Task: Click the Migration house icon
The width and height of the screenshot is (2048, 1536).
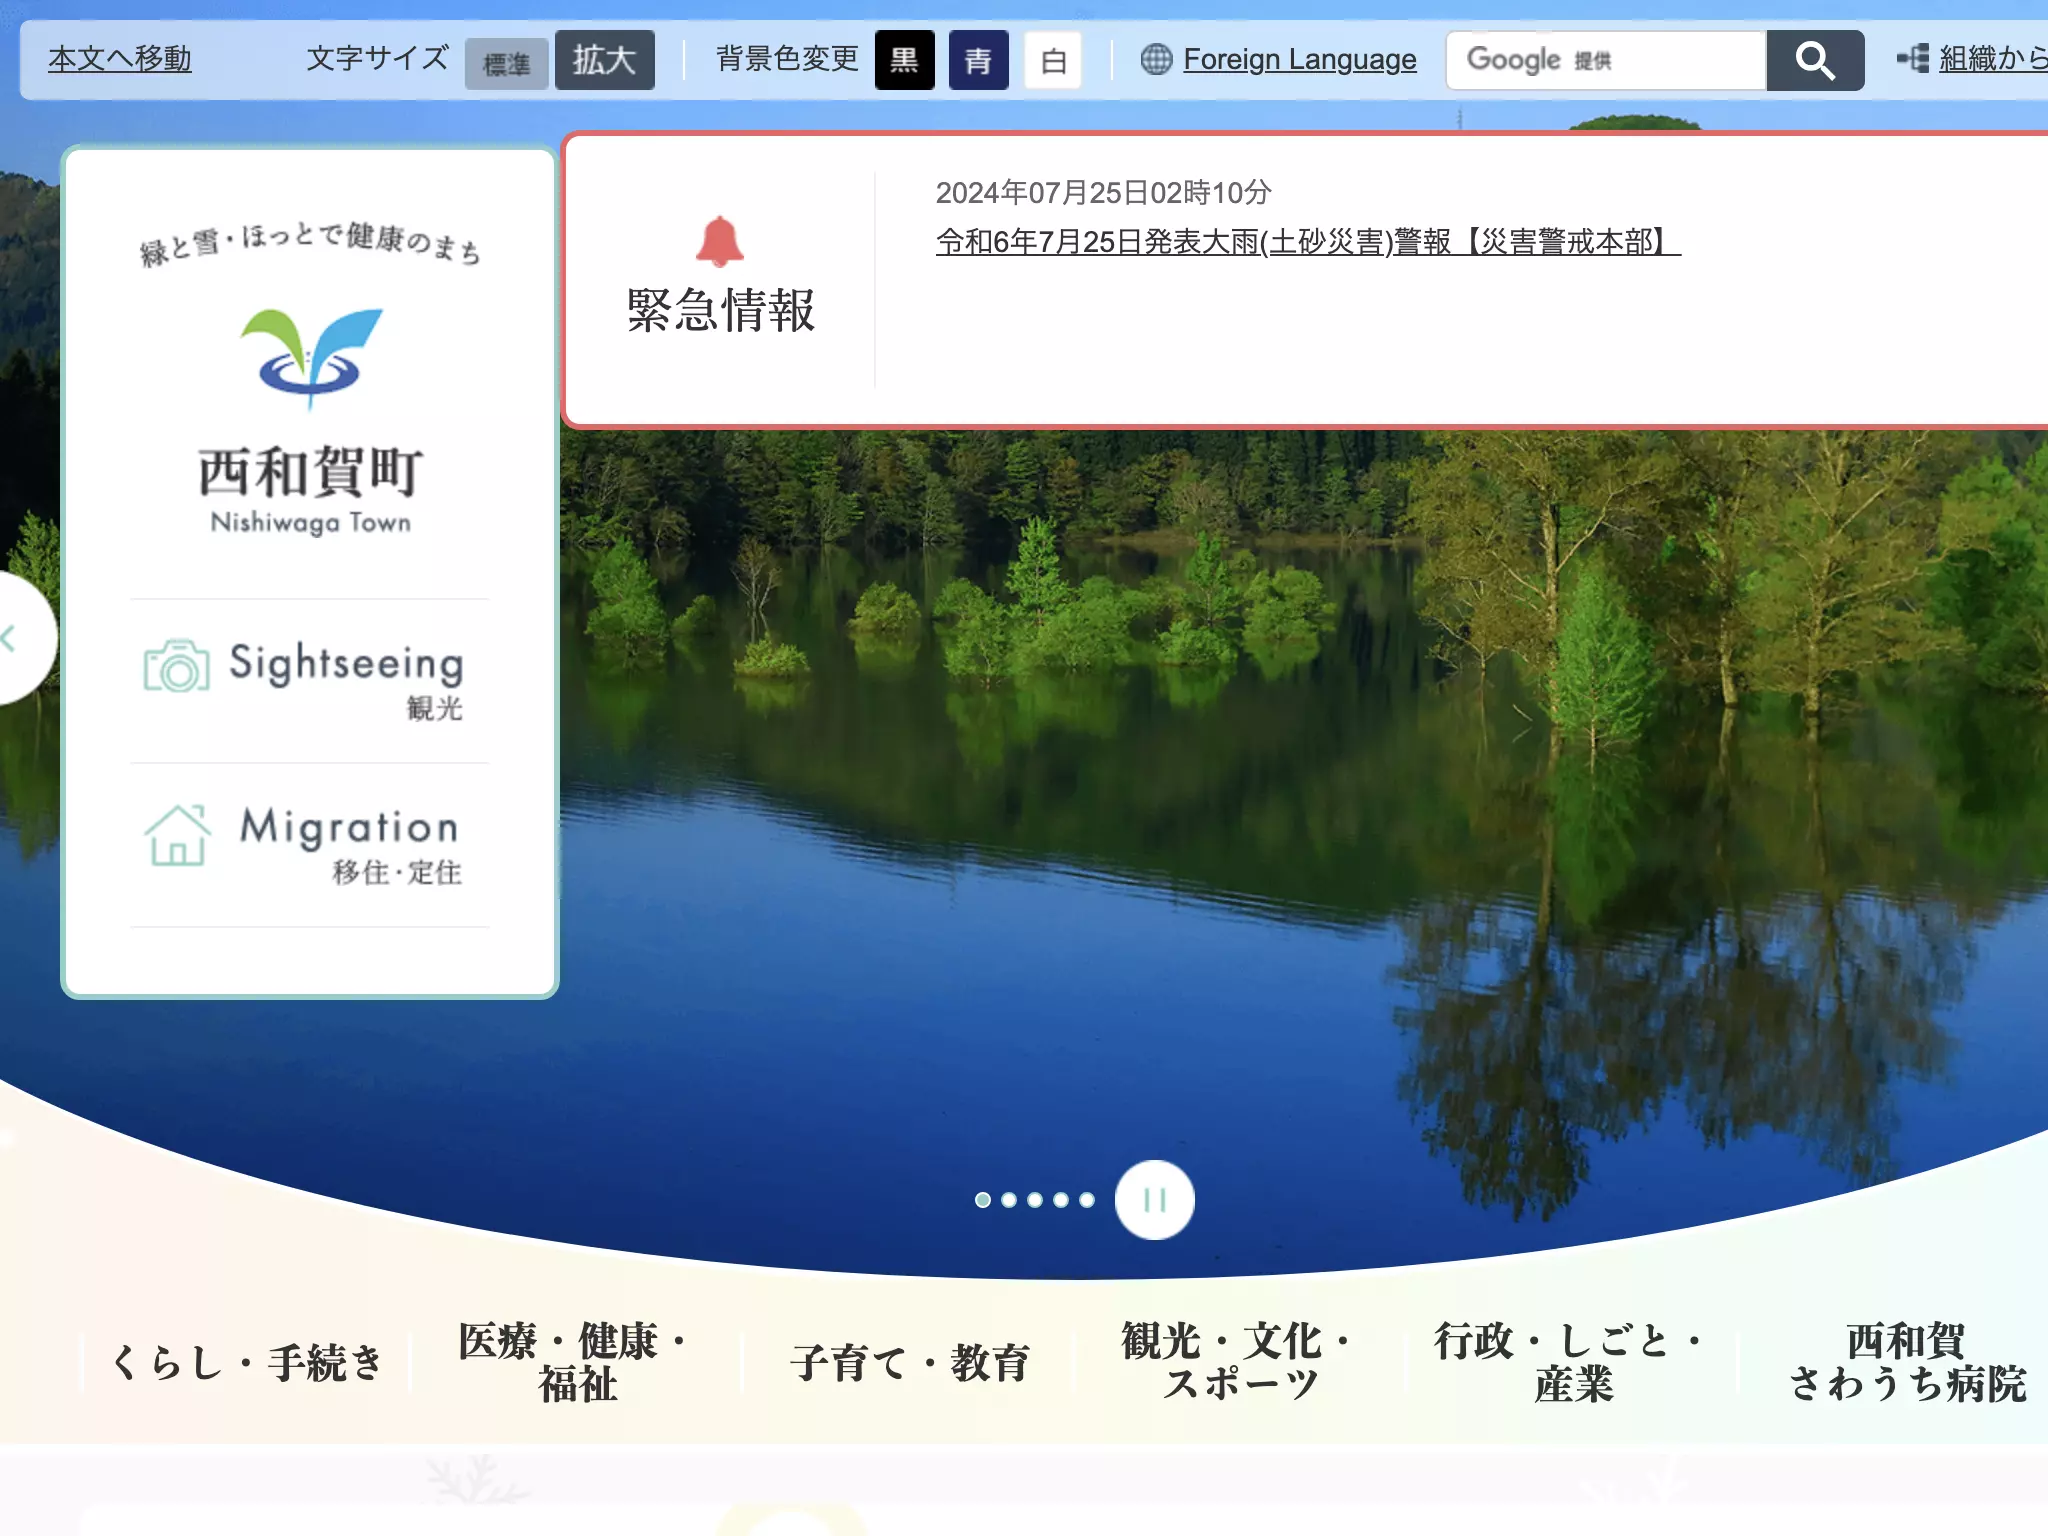Action: pyautogui.click(x=177, y=835)
